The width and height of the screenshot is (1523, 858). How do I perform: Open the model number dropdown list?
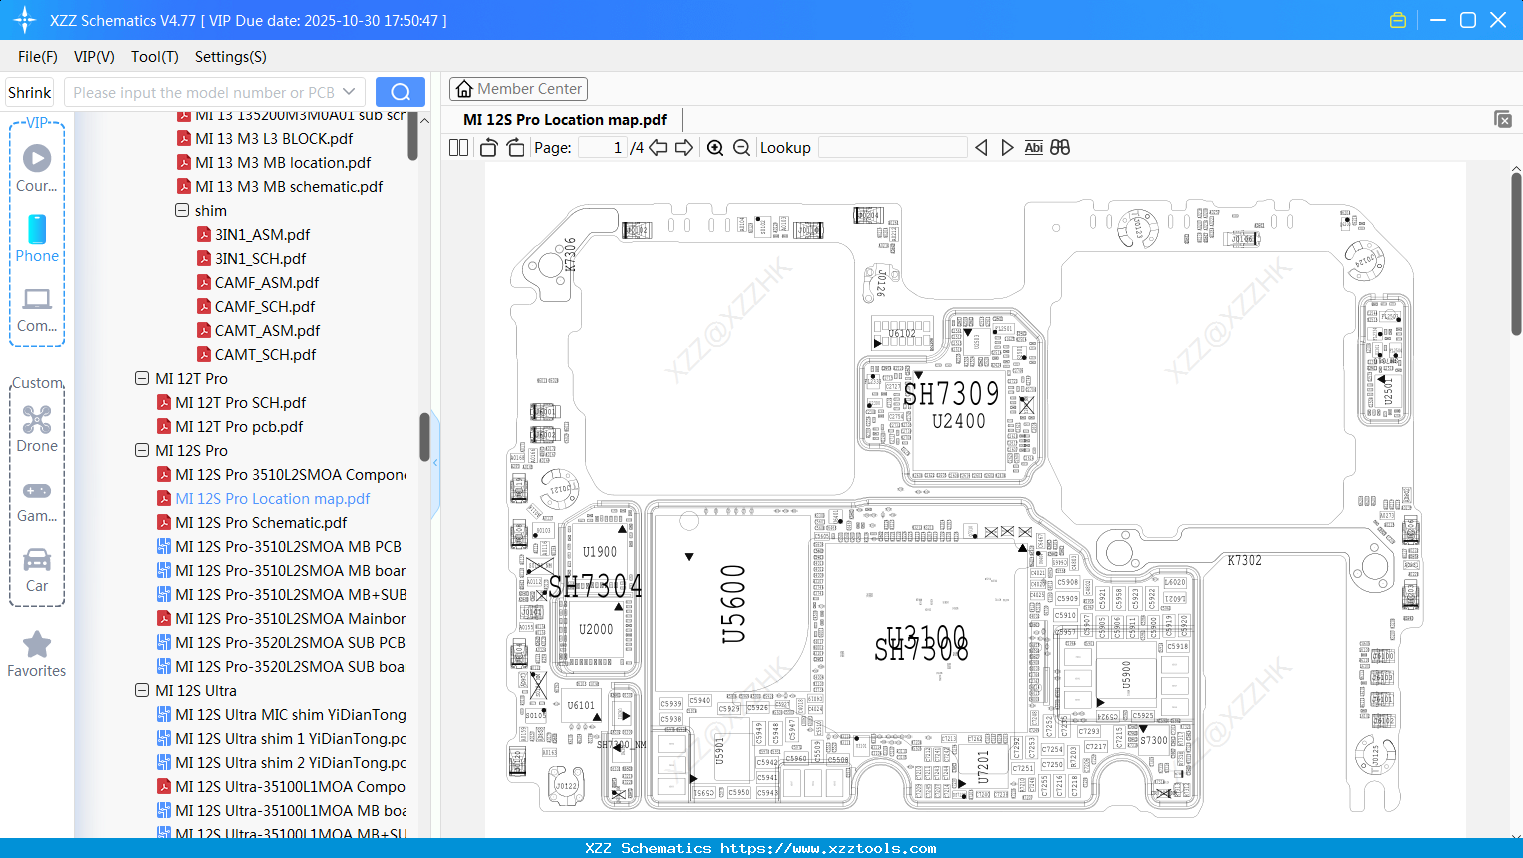coord(348,91)
